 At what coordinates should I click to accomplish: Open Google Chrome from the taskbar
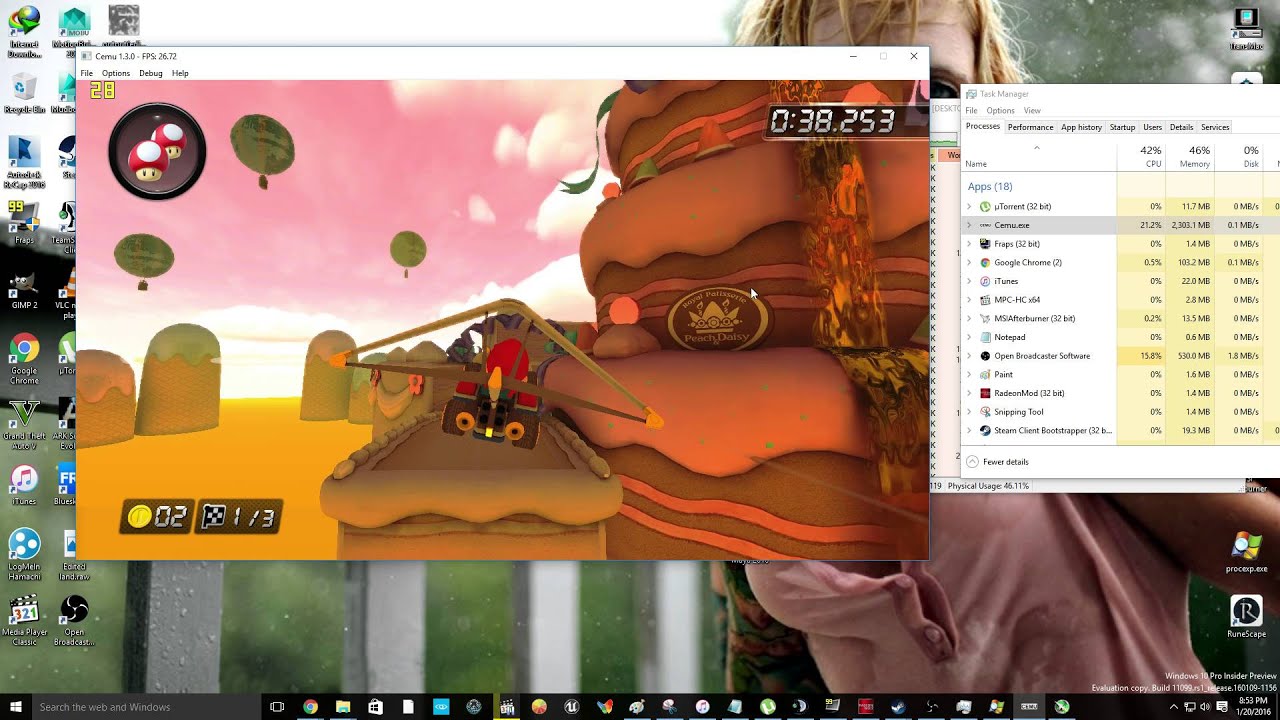pyautogui.click(x=310, y=706)
